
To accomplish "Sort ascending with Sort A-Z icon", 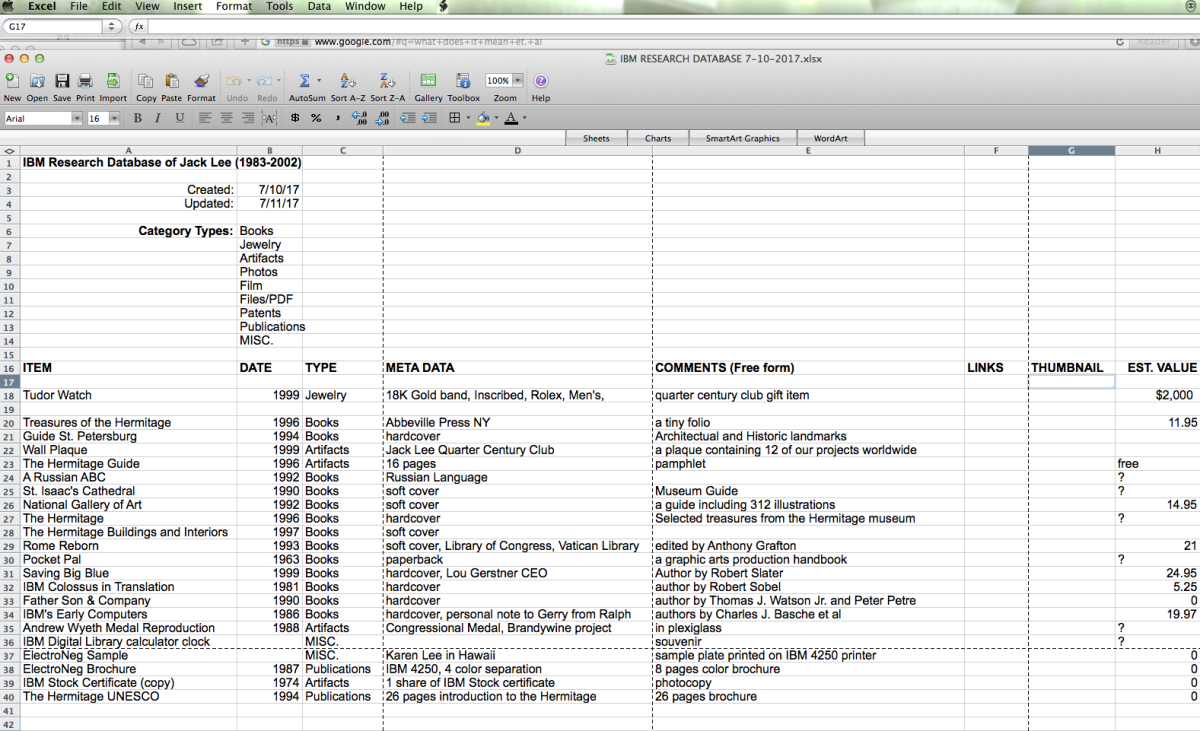I will tap(347, 81).
